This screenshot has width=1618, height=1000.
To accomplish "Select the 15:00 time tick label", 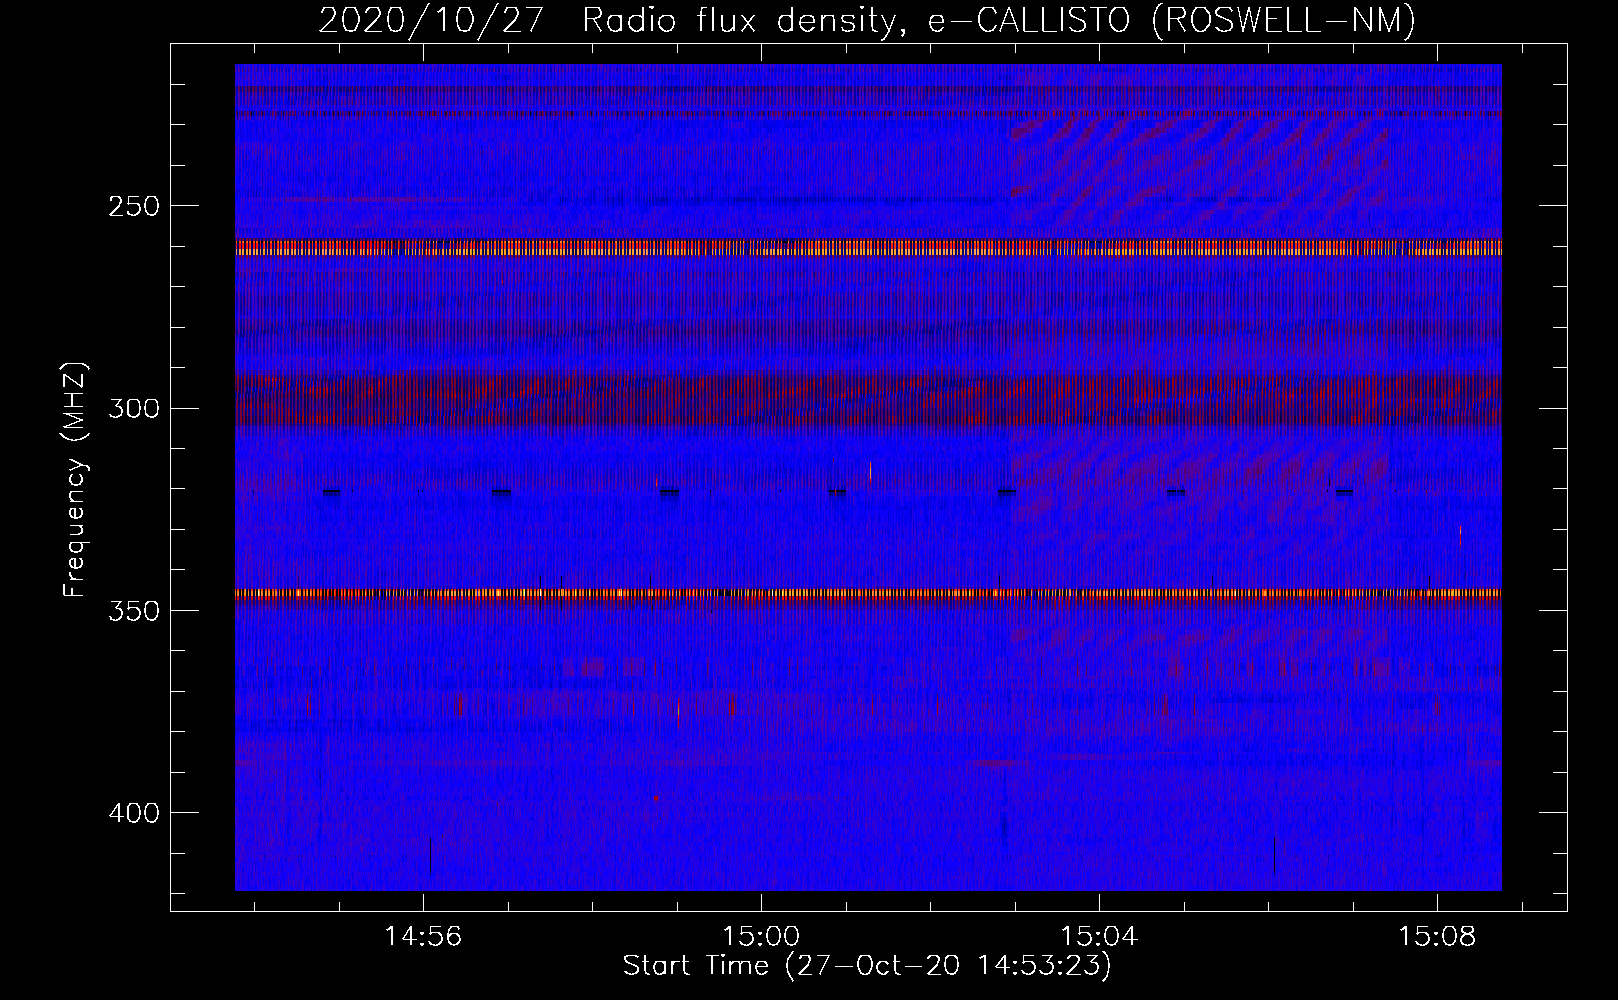I will pos(761,936).
